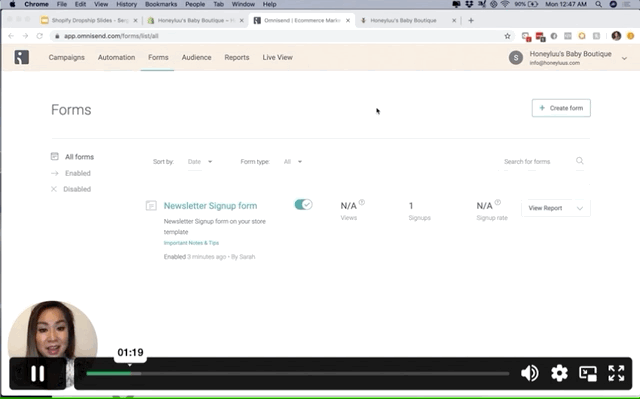Click the Create form button
Image resolution: width=640 pixels, height=399 pixels.
[561, 108]
